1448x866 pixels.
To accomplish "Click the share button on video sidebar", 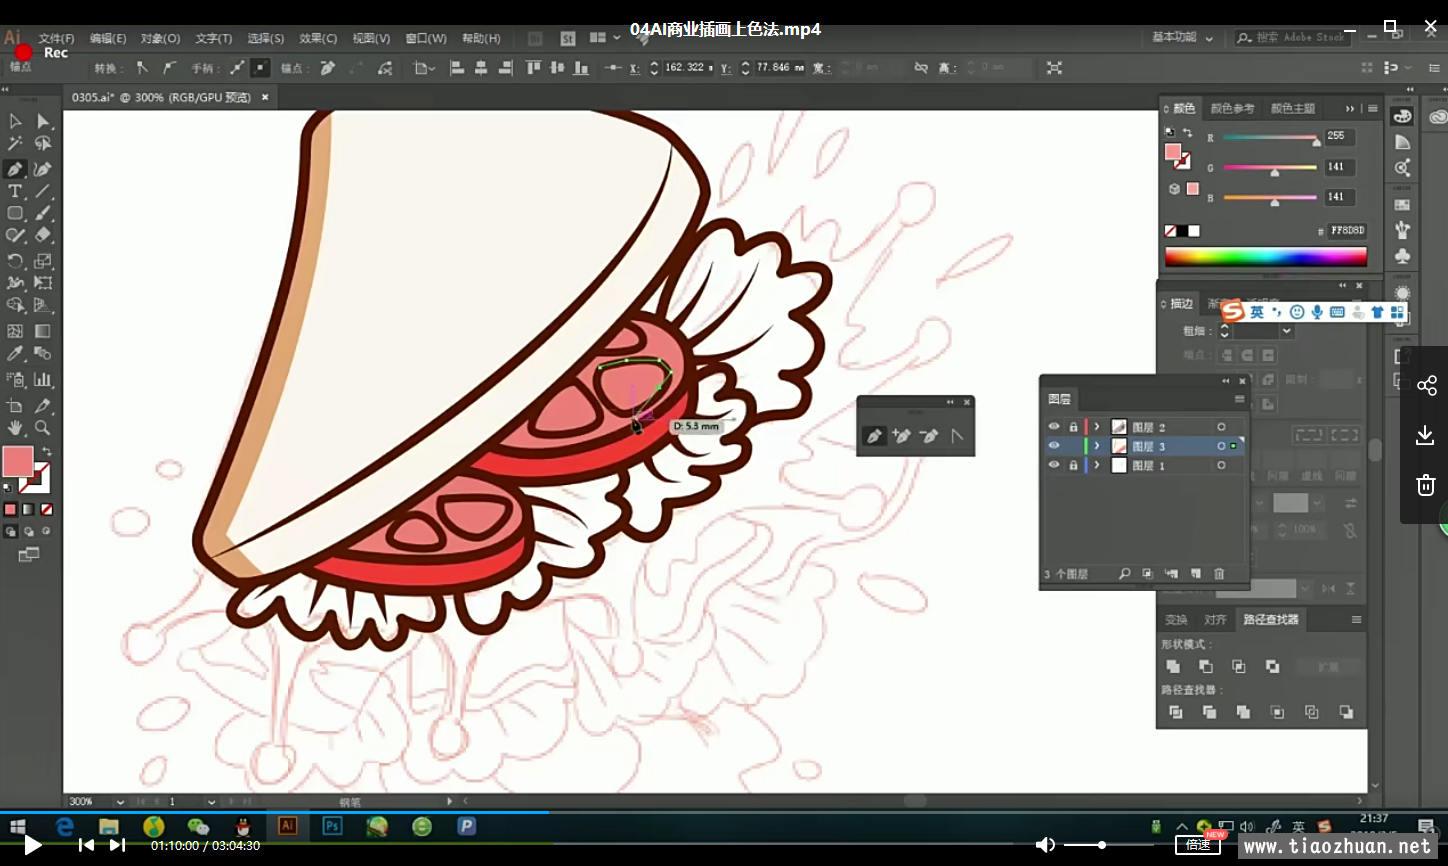I will click(x=1426, y=385).
